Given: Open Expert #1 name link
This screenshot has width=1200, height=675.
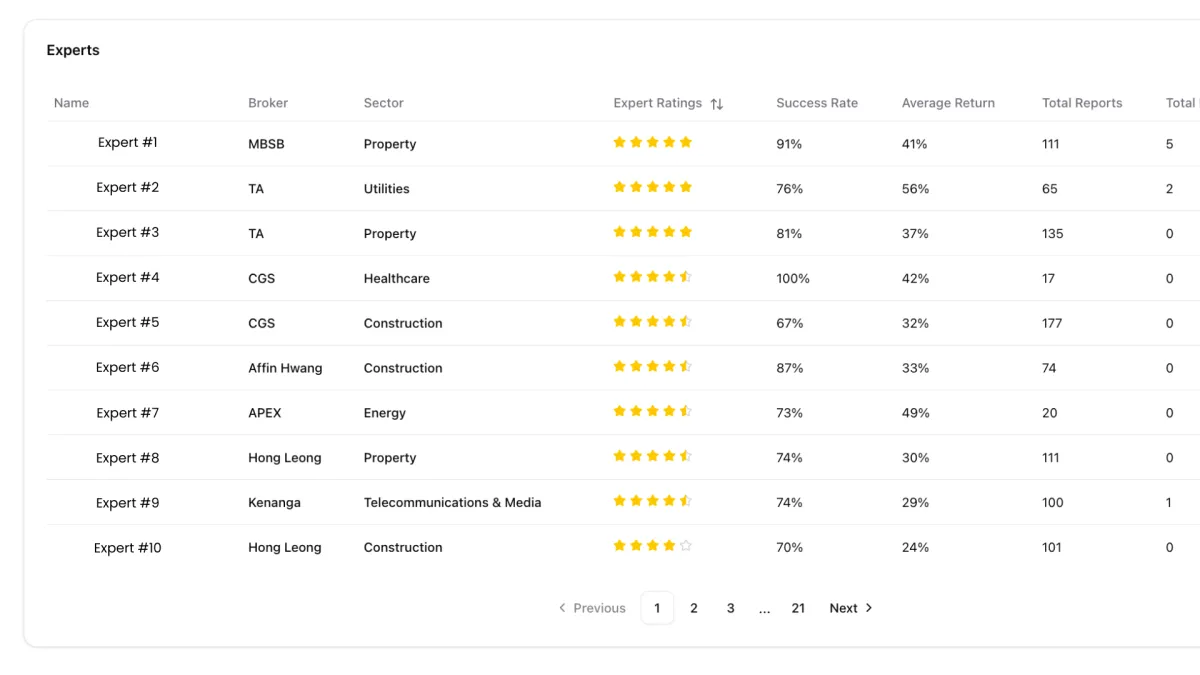Looking at the screenshot, I should click(x=128, y=142).
